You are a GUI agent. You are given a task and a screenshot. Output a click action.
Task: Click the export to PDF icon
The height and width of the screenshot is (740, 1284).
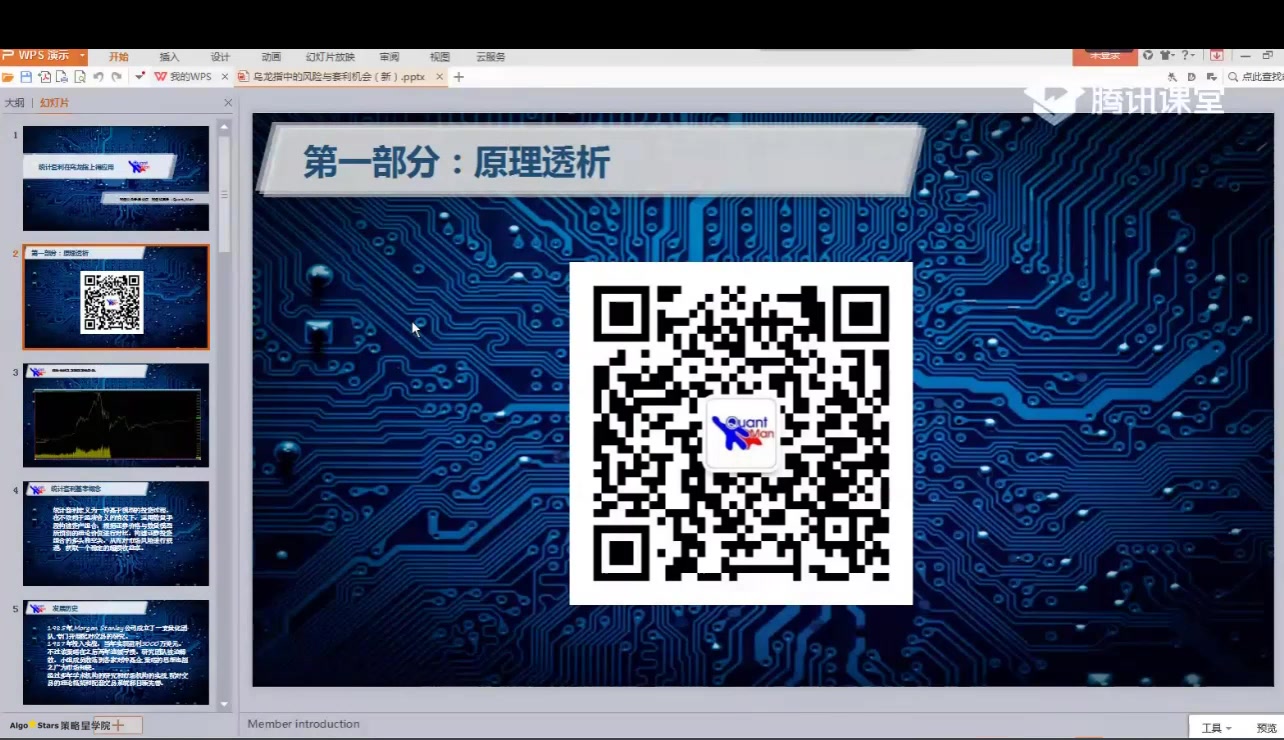(x=44, y=77)
